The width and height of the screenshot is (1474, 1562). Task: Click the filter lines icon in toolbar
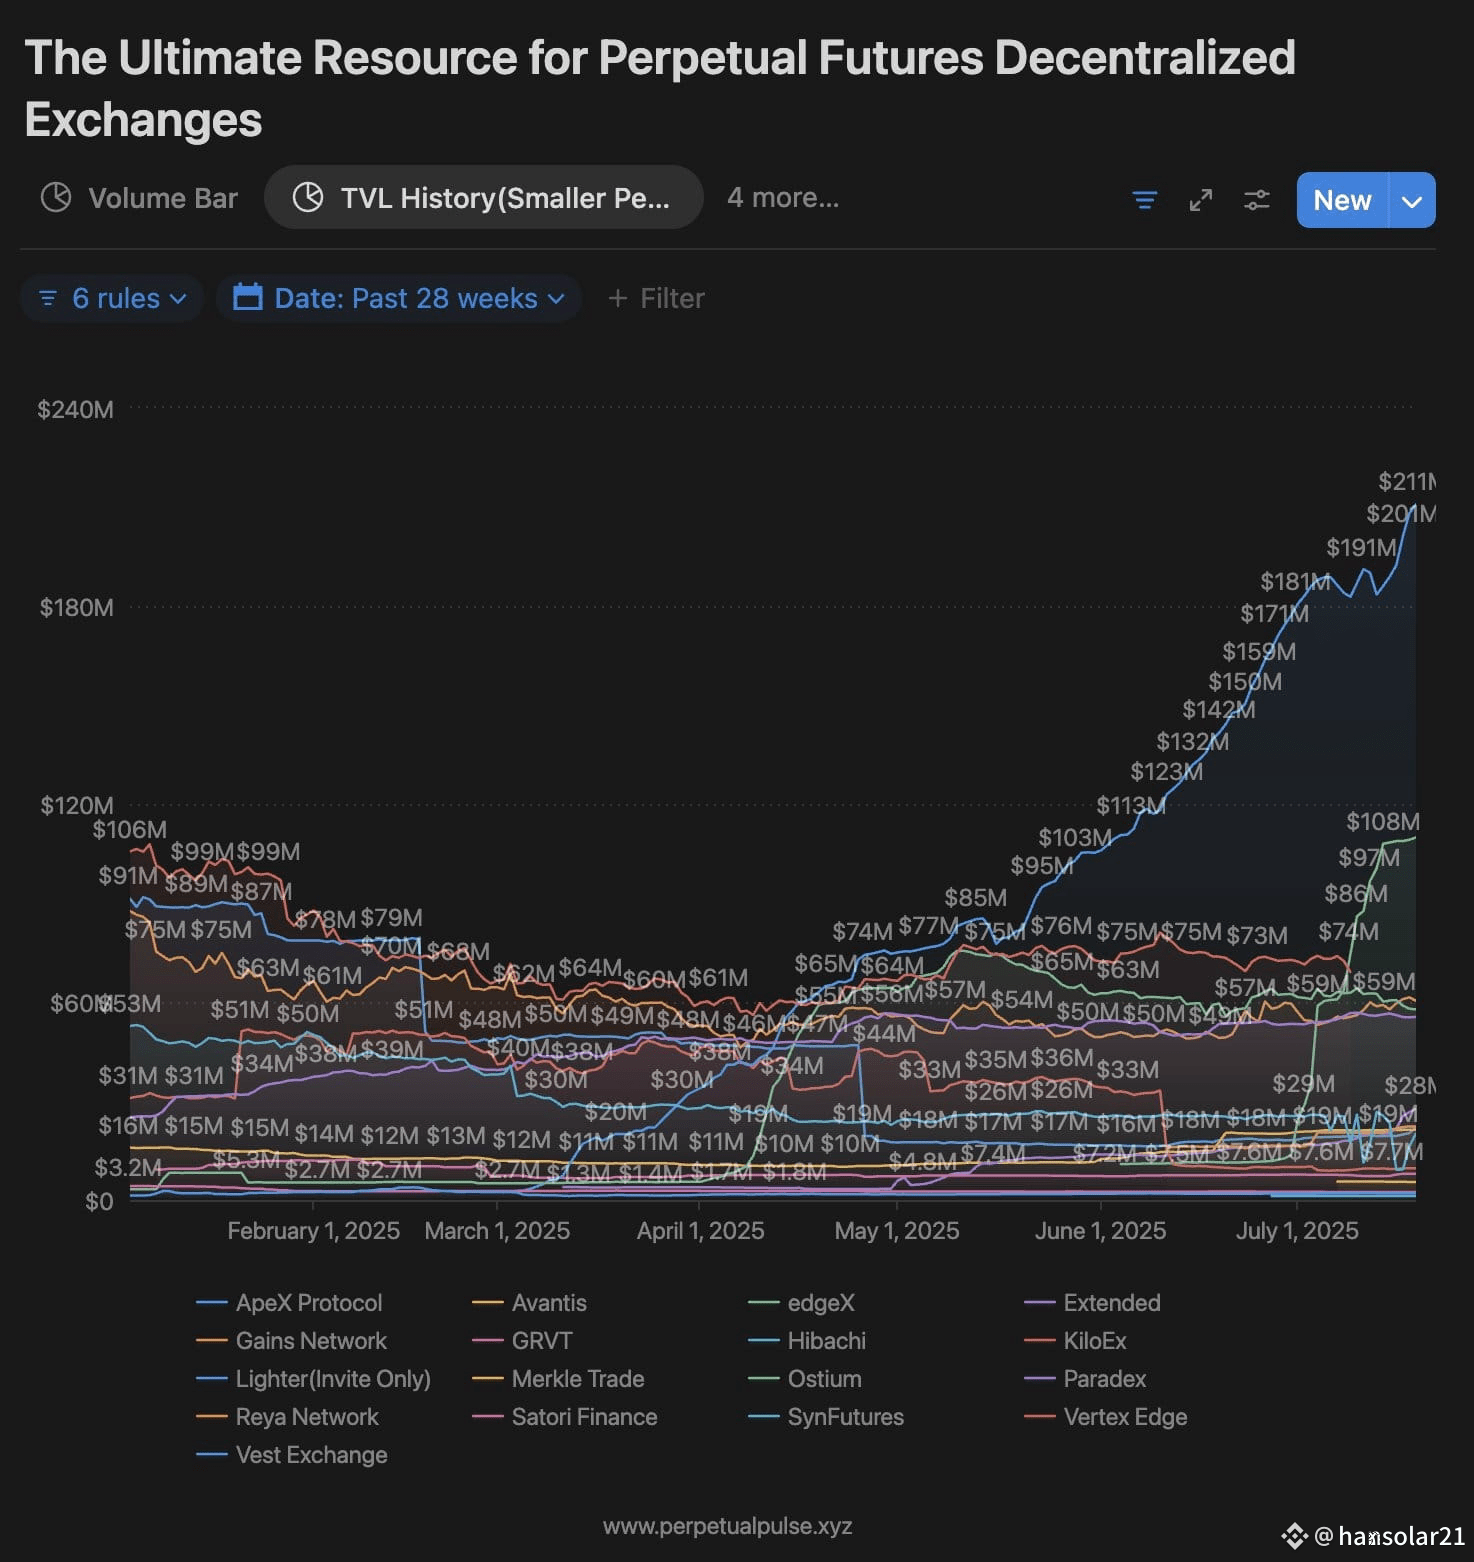[1145, 200]
